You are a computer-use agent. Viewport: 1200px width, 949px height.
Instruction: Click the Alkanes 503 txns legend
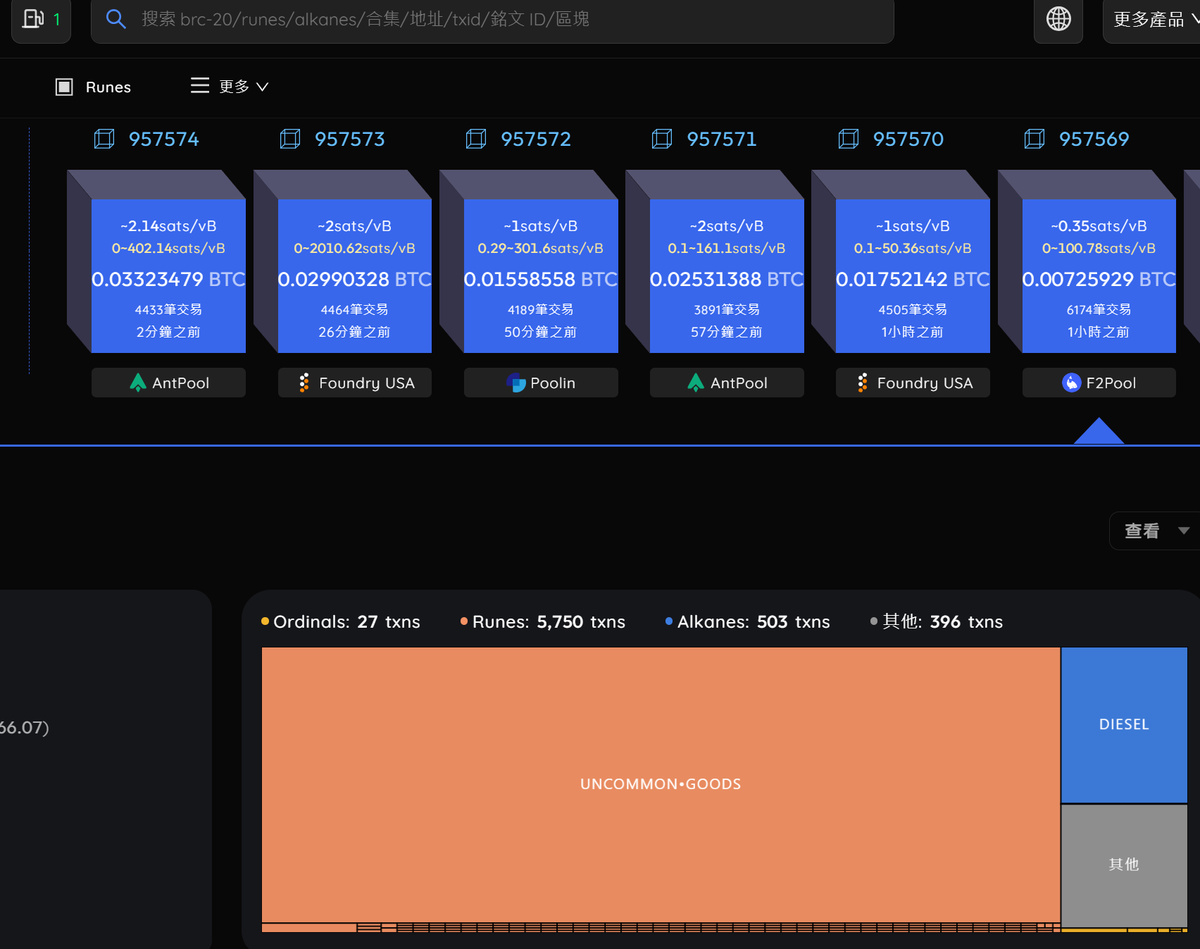click(x=747, y=622)
